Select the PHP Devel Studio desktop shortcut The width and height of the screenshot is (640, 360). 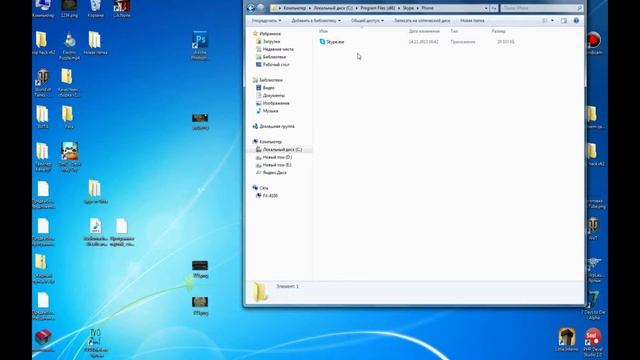(x=593, y=342)
